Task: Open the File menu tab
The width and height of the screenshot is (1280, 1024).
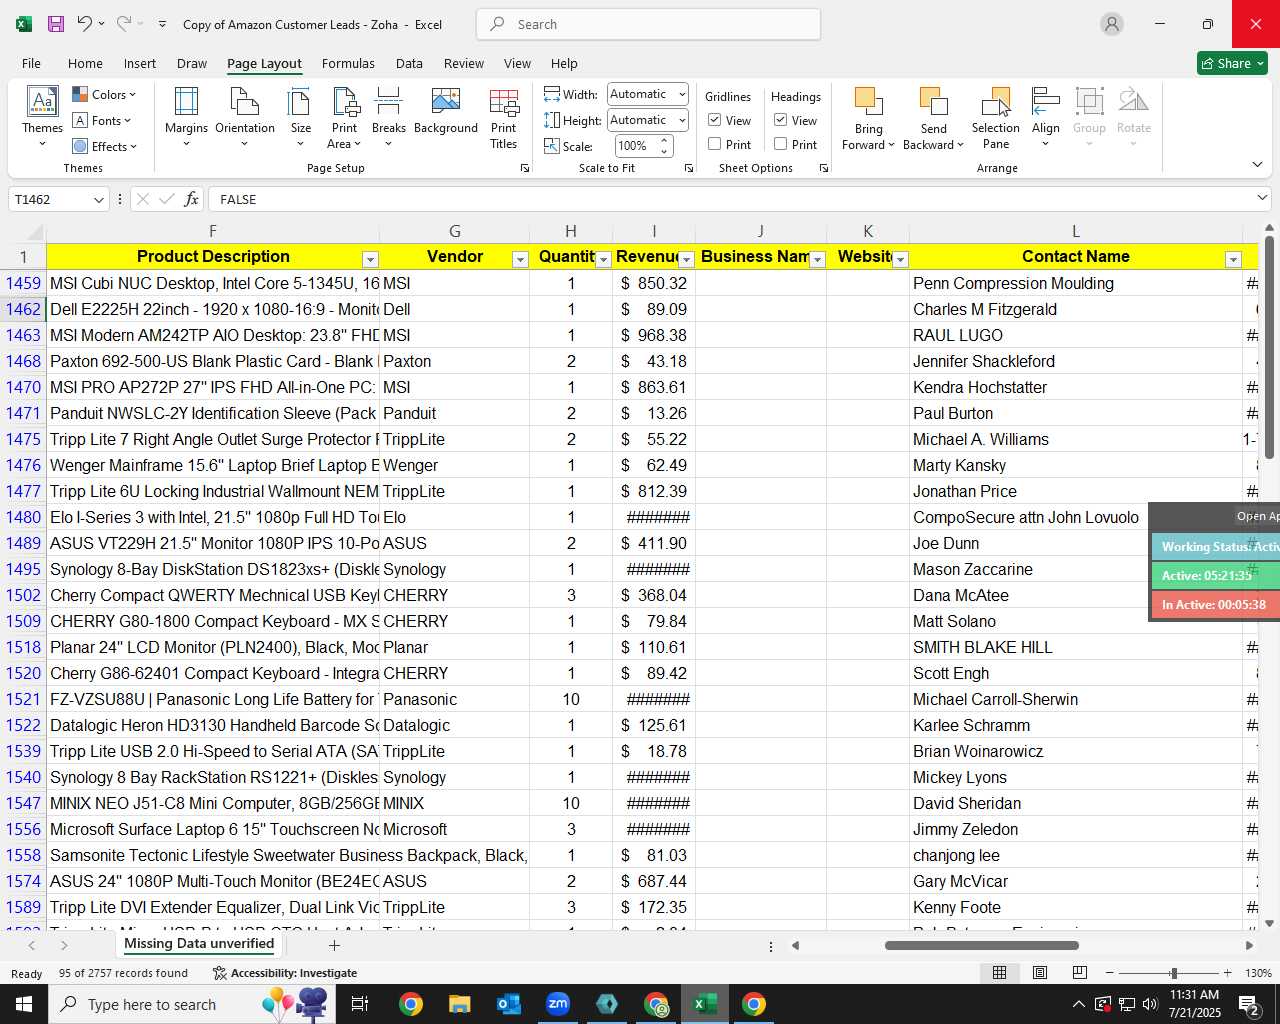Action: click(32, 63)
